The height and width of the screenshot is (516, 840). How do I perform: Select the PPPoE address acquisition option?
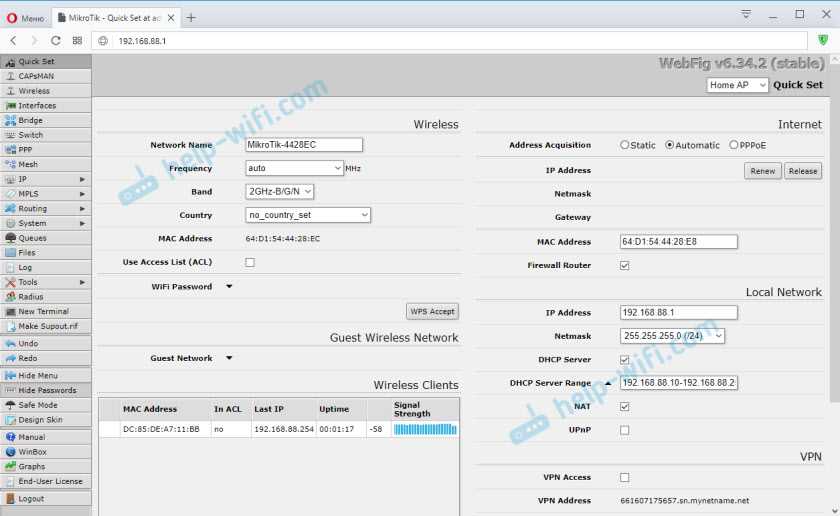pyautogui.click(x=734, y=145)
